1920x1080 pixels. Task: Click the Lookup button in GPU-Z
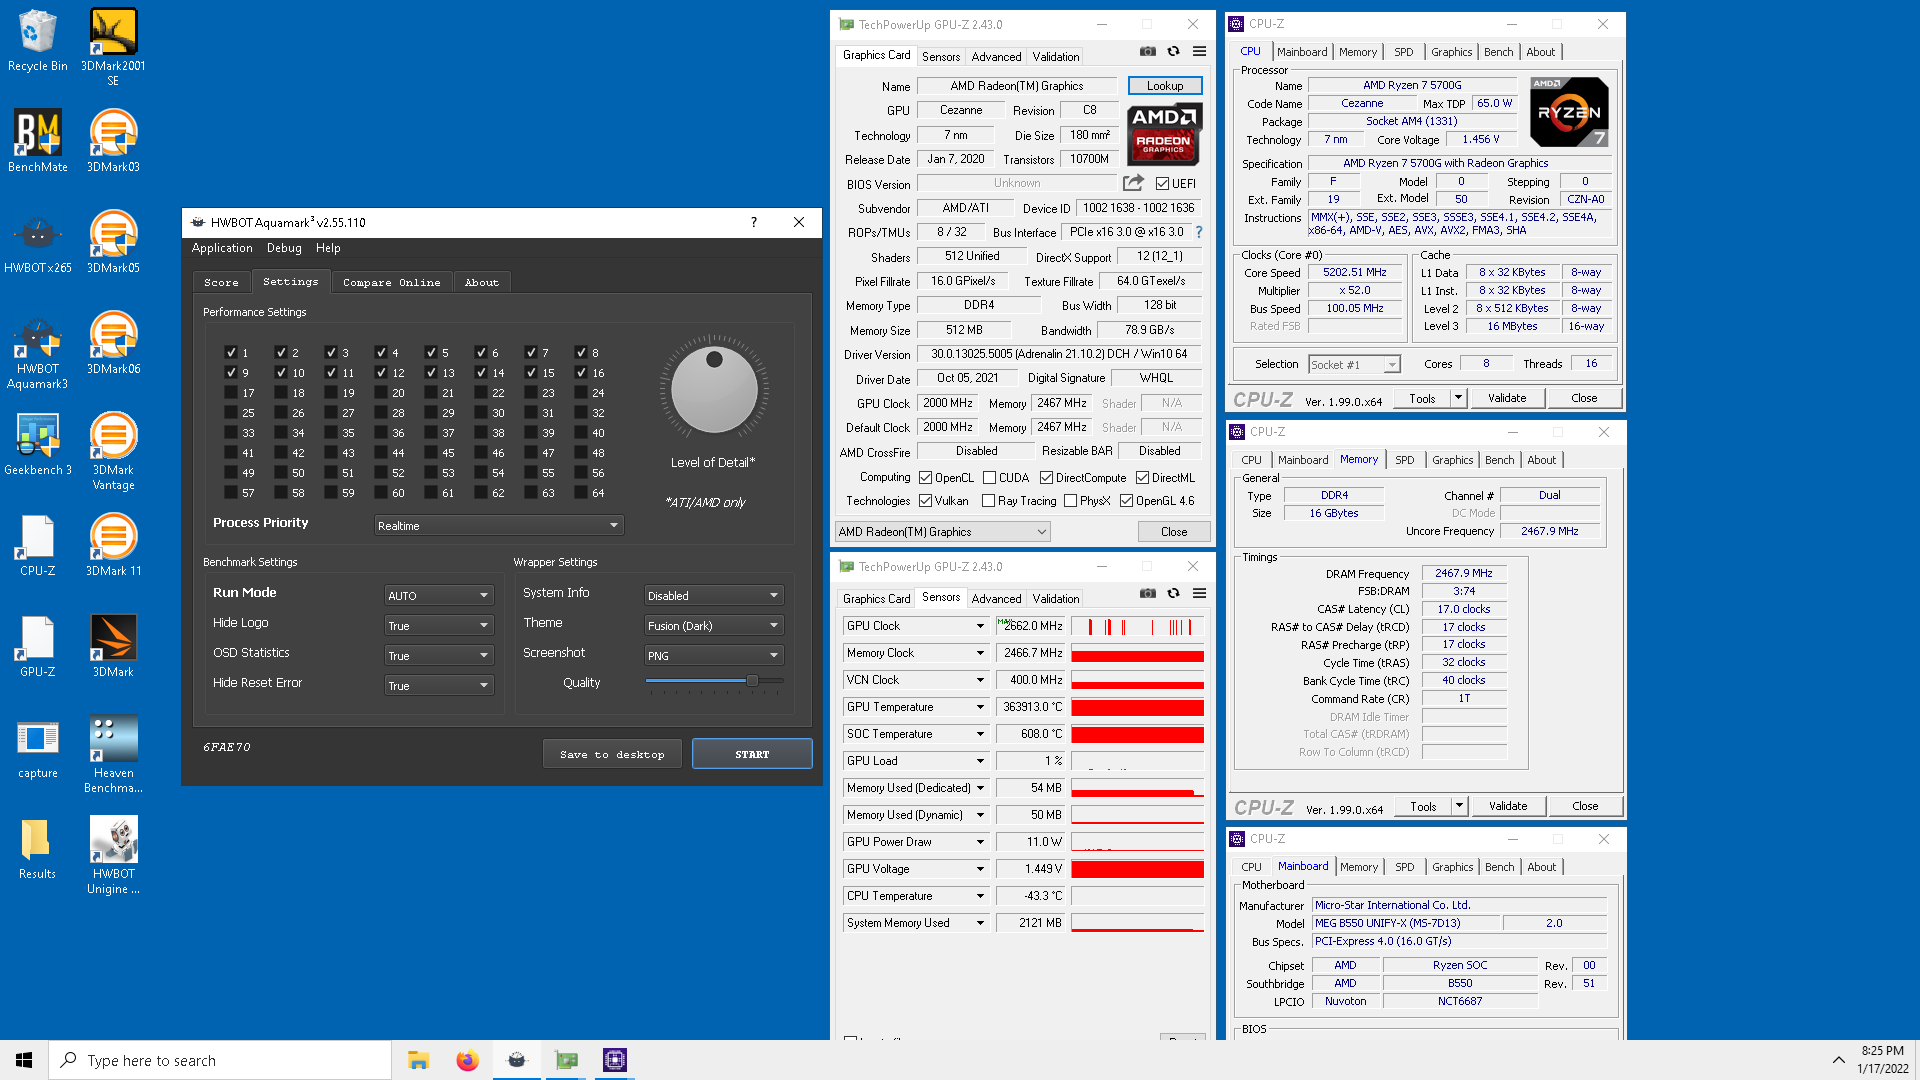click(1165, 86)
